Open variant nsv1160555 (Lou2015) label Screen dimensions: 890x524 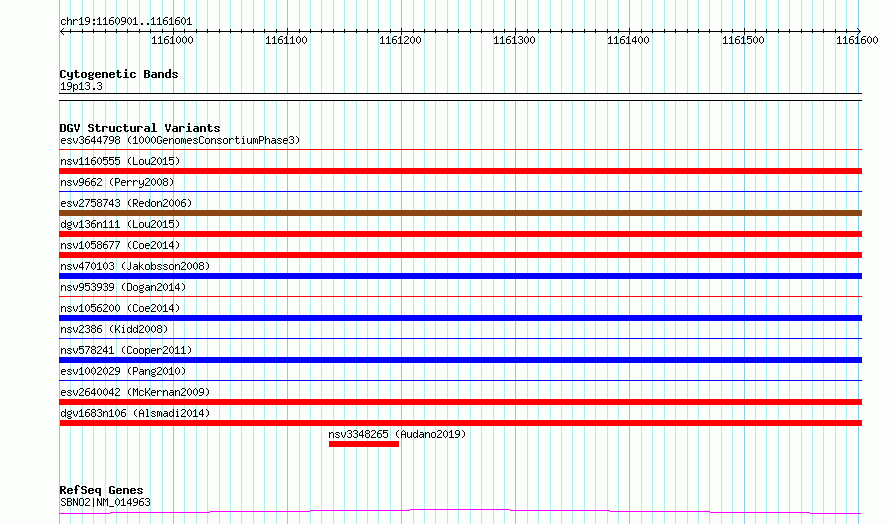pyautogui.click(x=120, y=161)
